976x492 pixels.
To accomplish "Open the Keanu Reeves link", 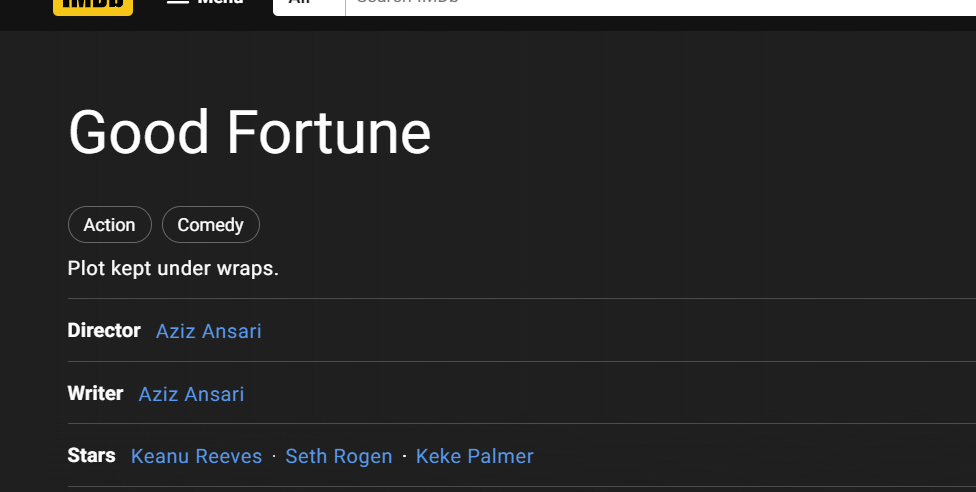I will (x=196, y=457).
